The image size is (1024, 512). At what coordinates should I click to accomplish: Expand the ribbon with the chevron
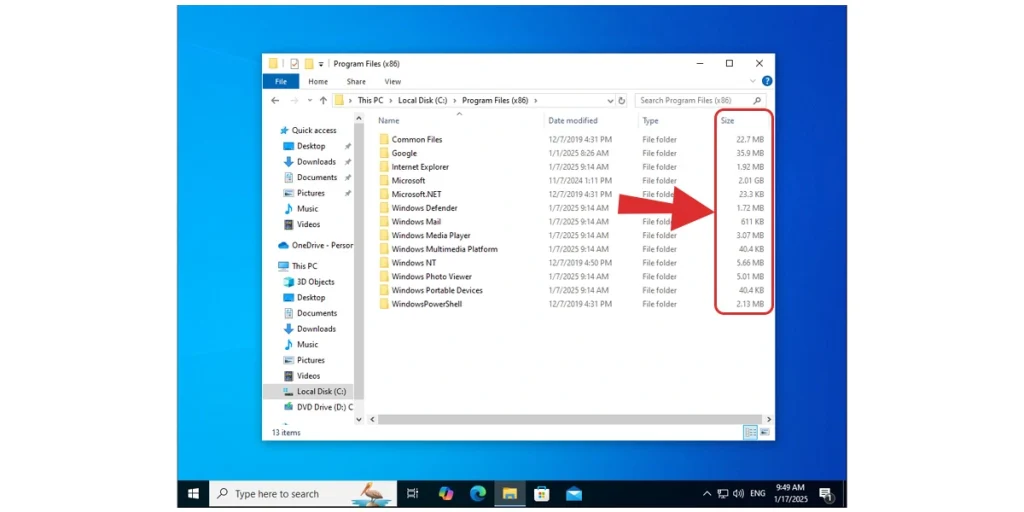pyautogui.click(x=754, y=81)
